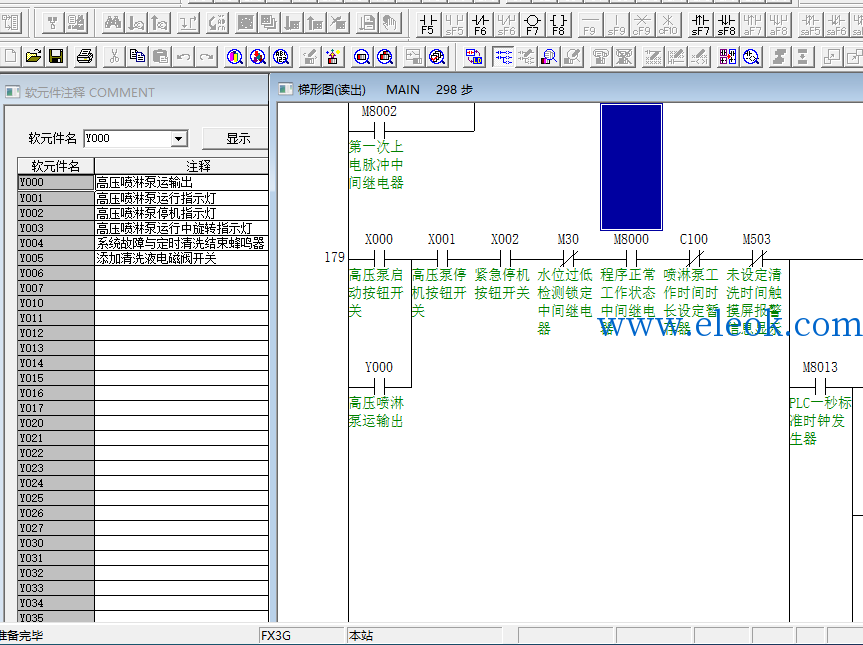Click the vertical line sF9 toolbar icon
The image size is (863, 645).
pos(616,25)
